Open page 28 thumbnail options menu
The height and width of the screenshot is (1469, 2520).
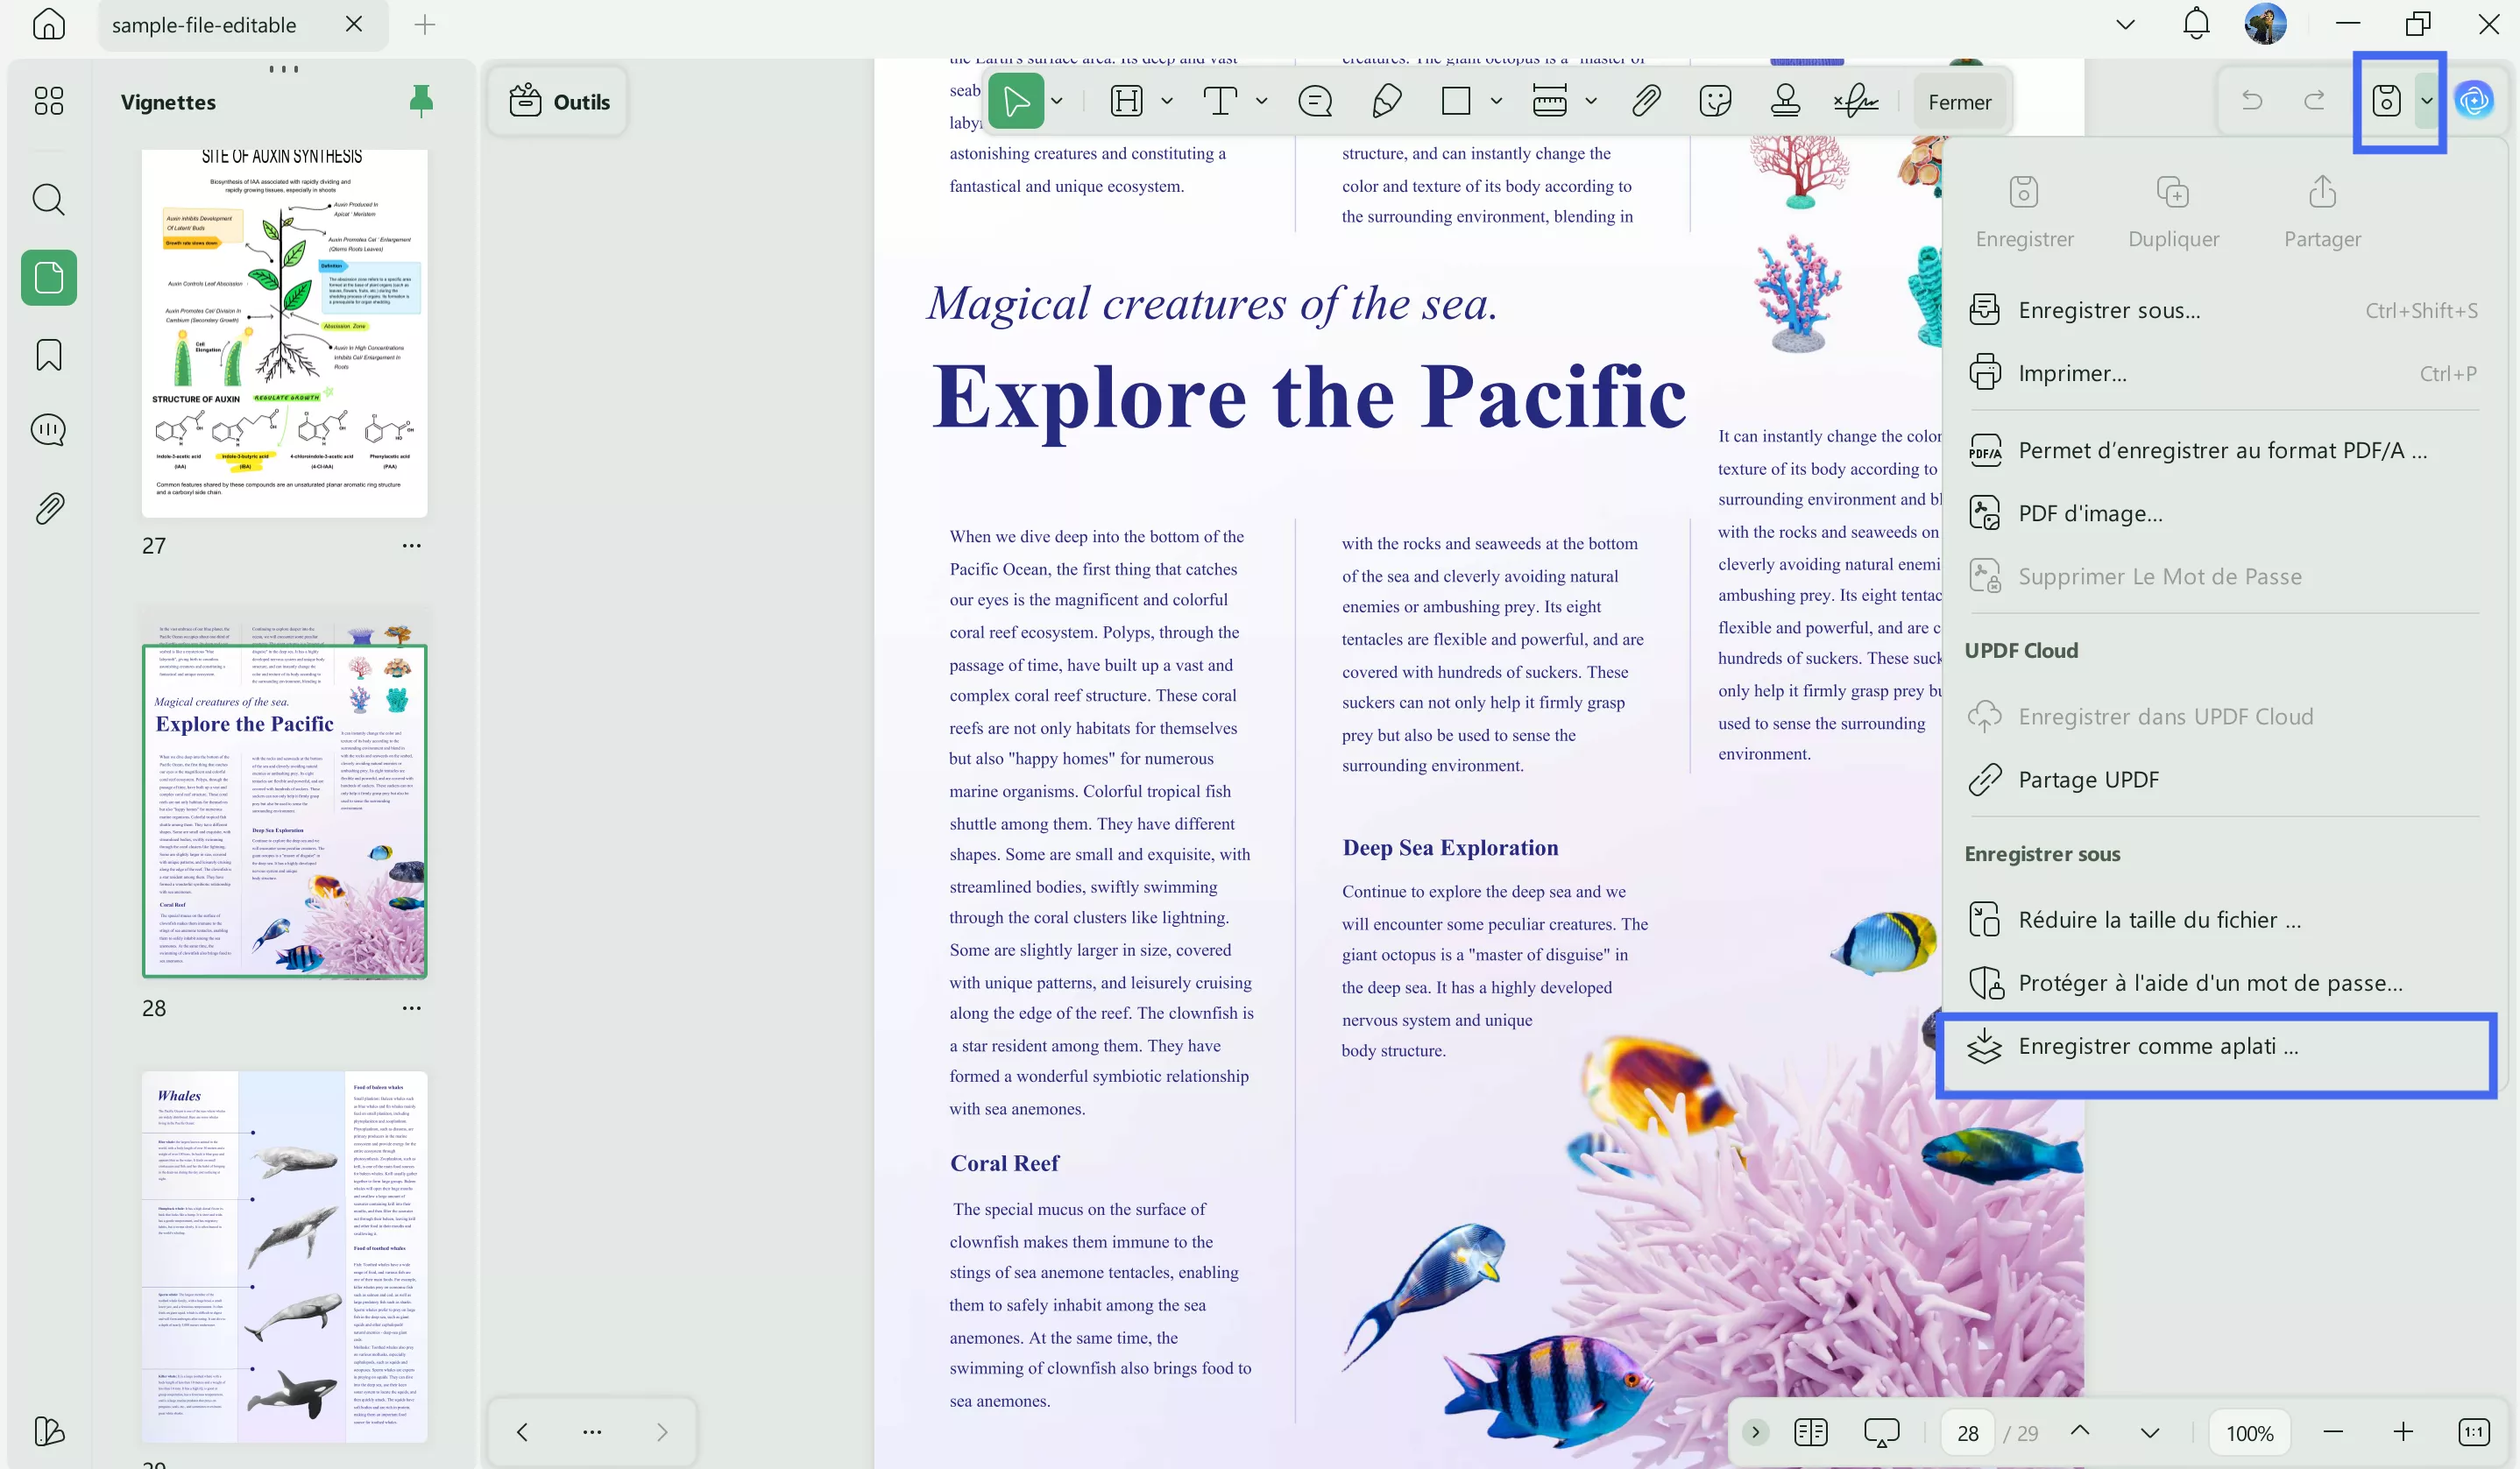412,1008
